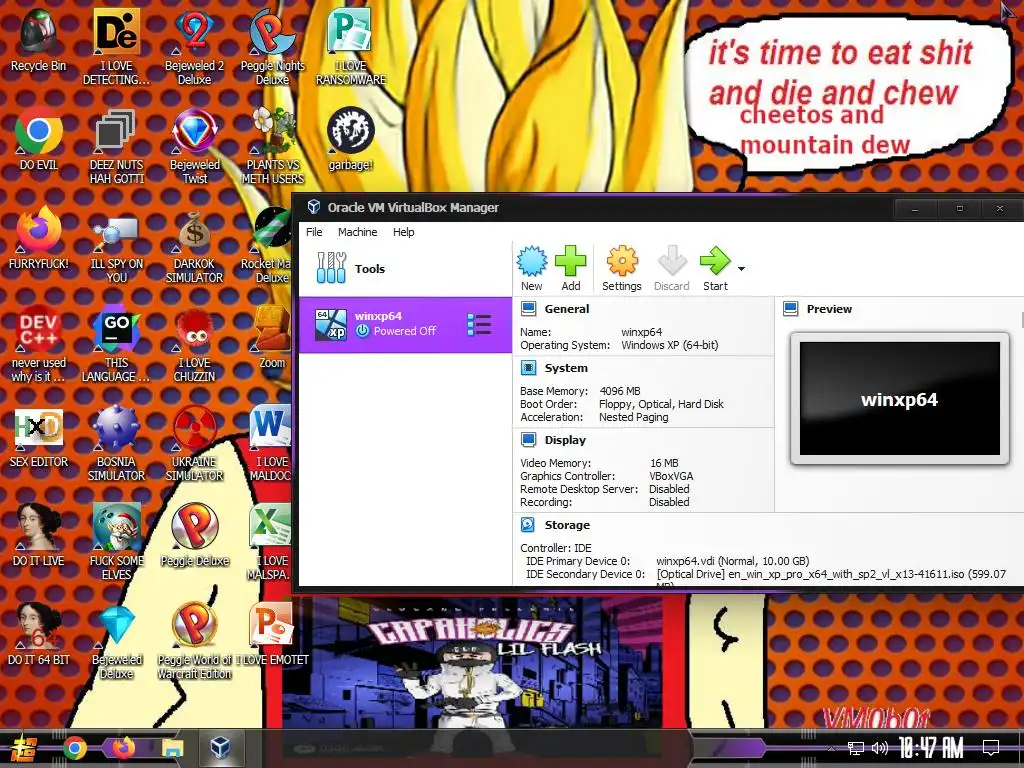The width and height of the screenshot is (1024, 768).
Task: Open DO IT 64 BIT desktop icon
Action: point(39,633)
